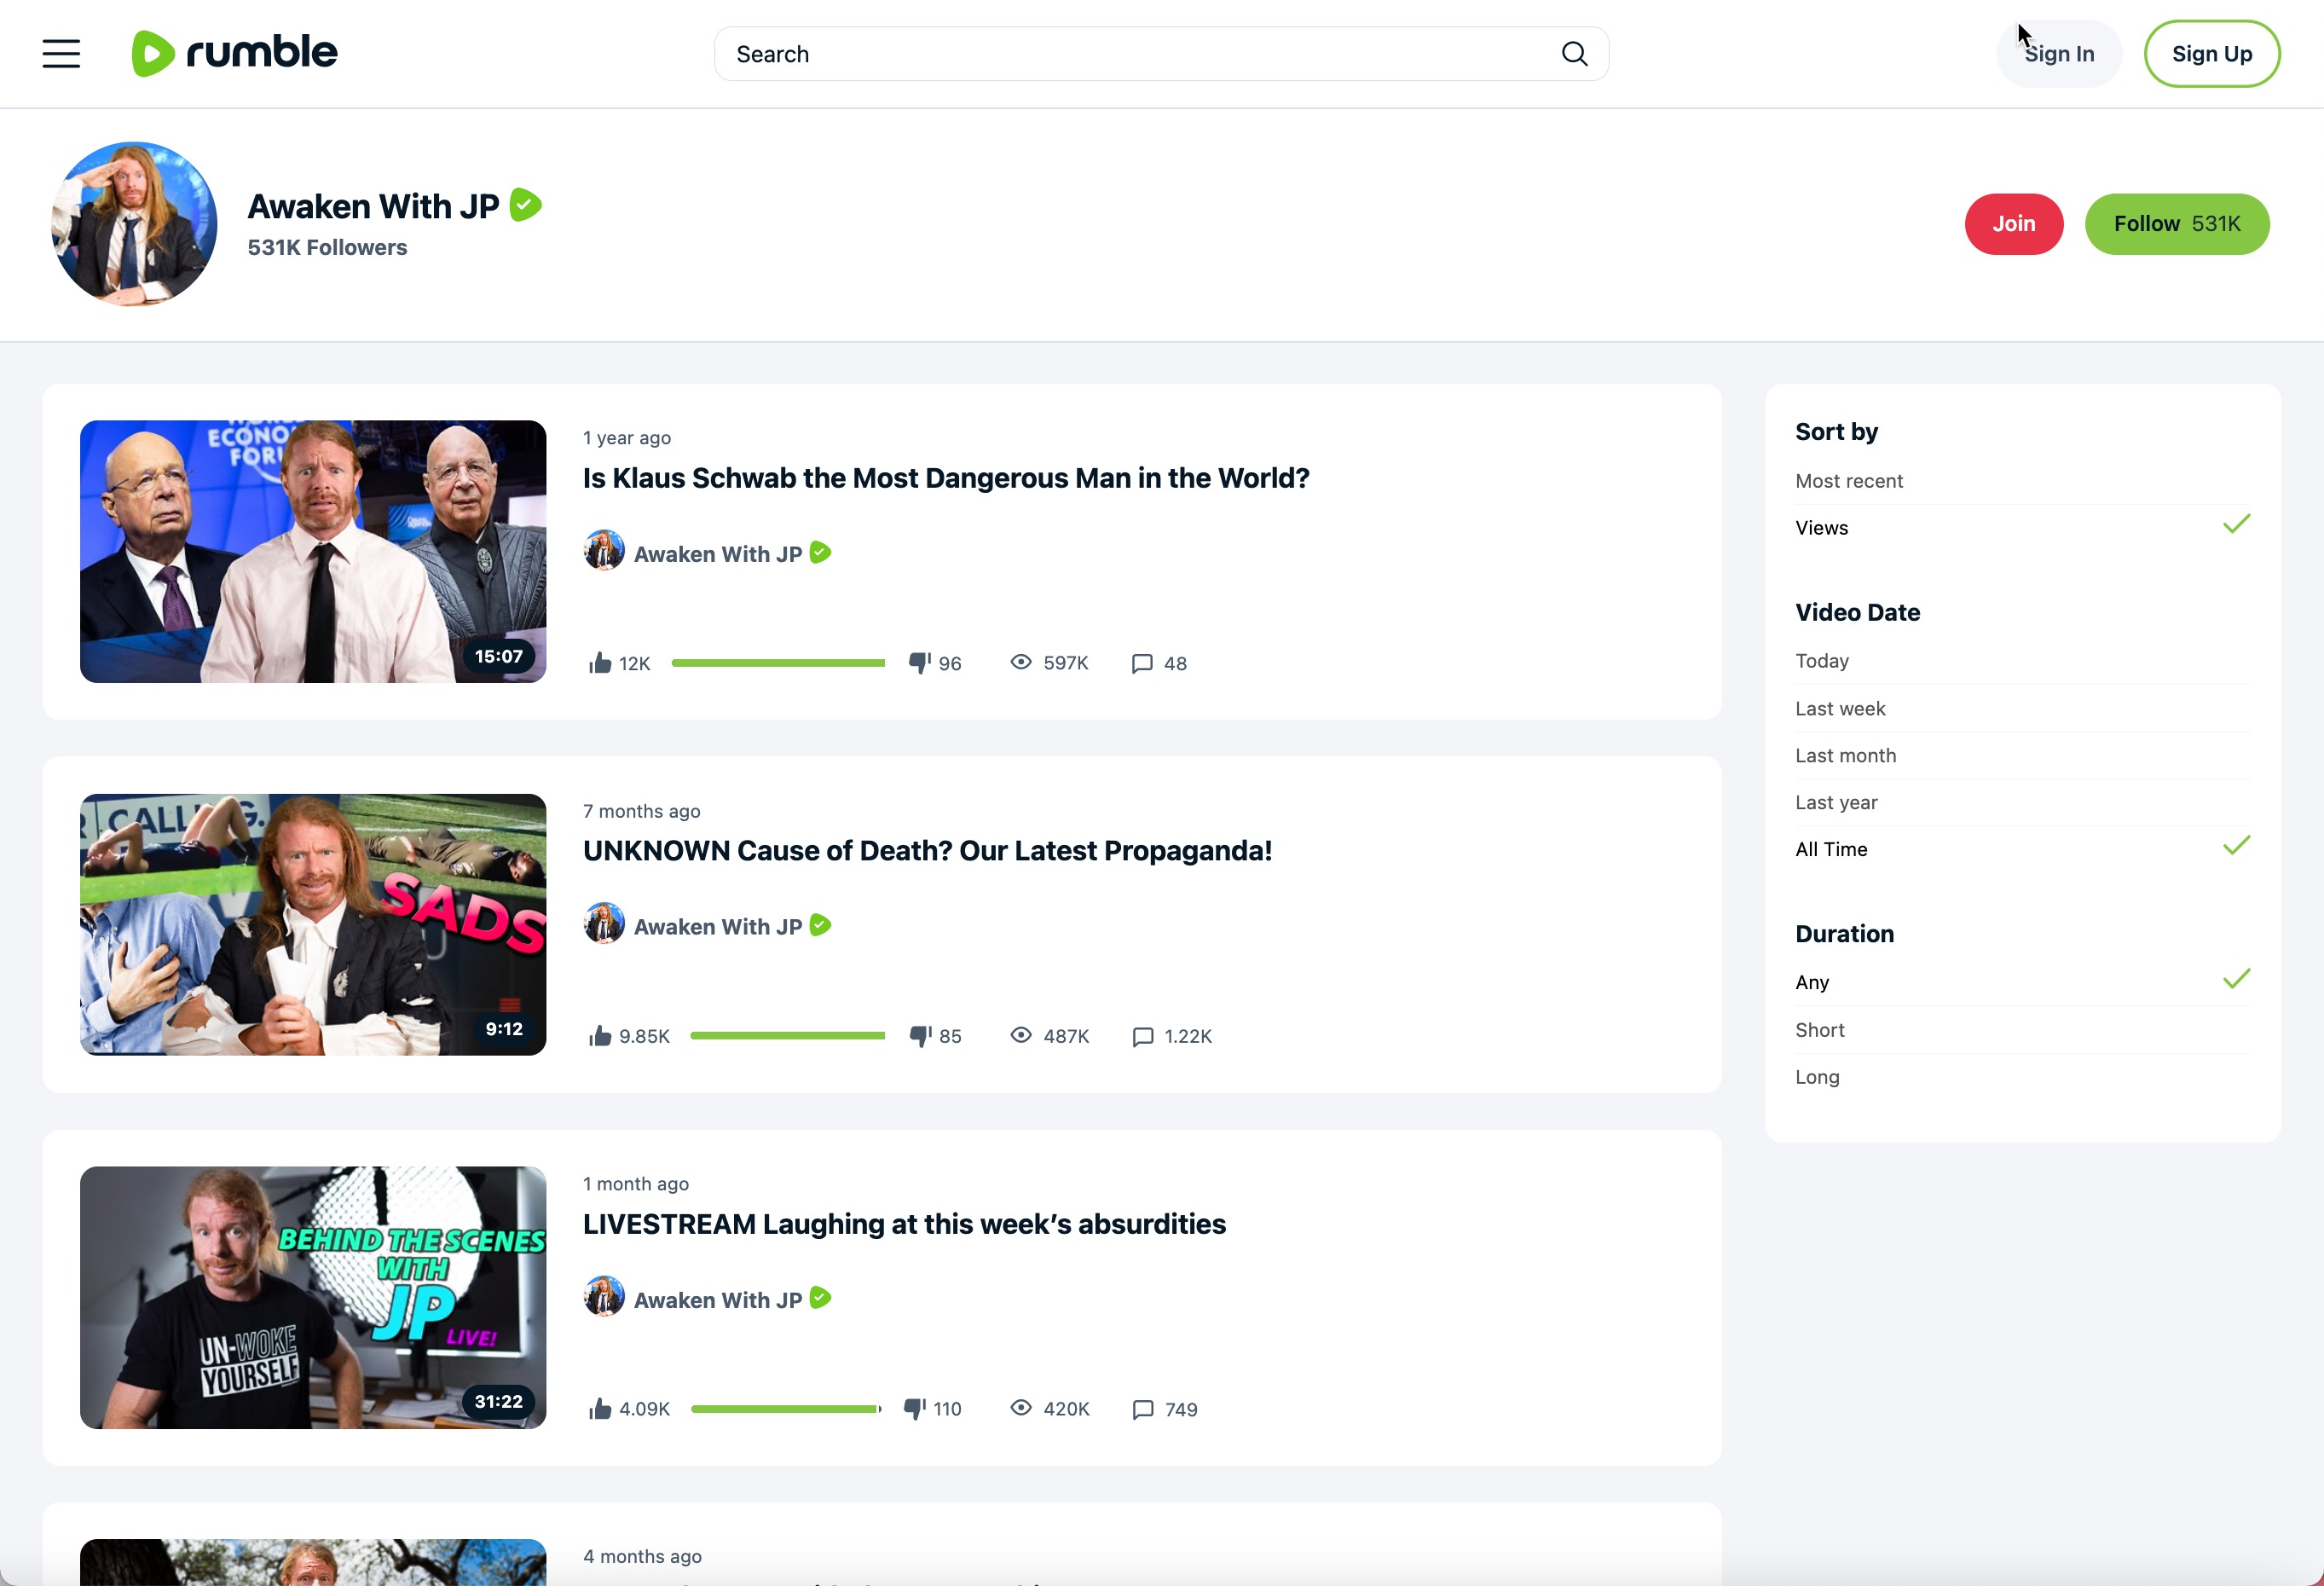Click thumbs up on Klaus Schwab video
Image resolution: width=2324 pixels, height=1586 pixels.
tap(600, 663)
